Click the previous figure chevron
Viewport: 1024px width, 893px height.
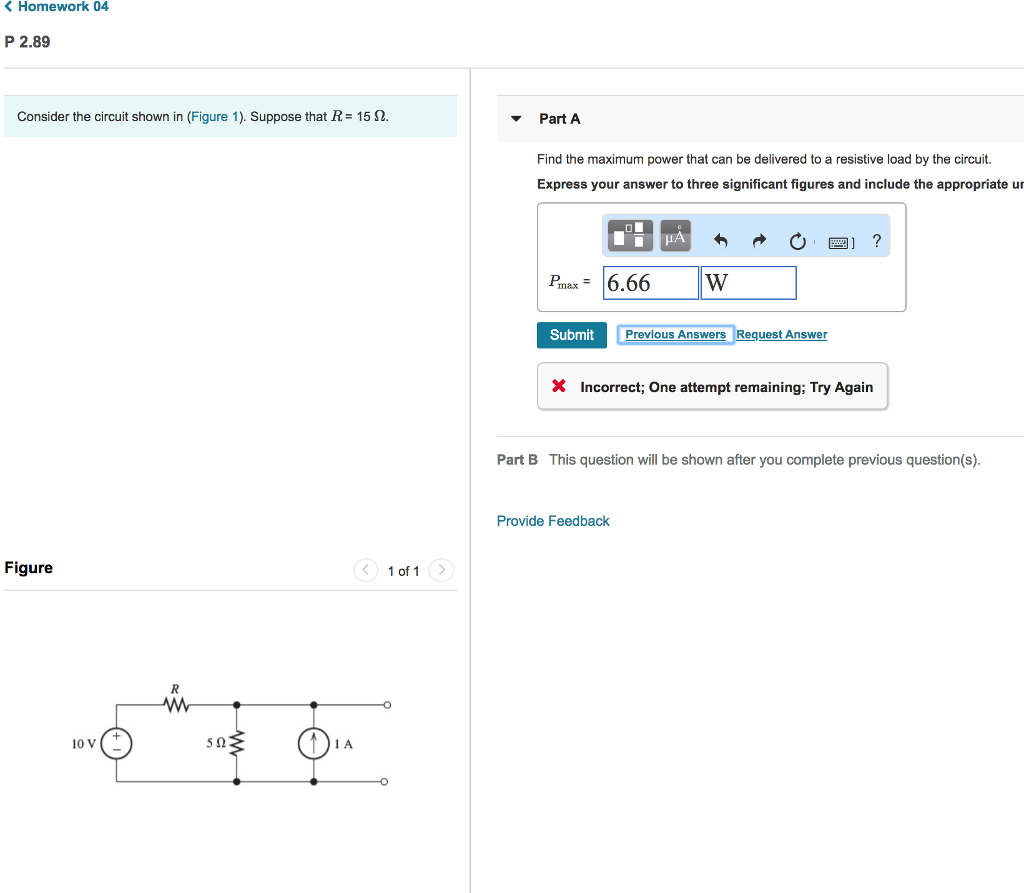(365, 570)
